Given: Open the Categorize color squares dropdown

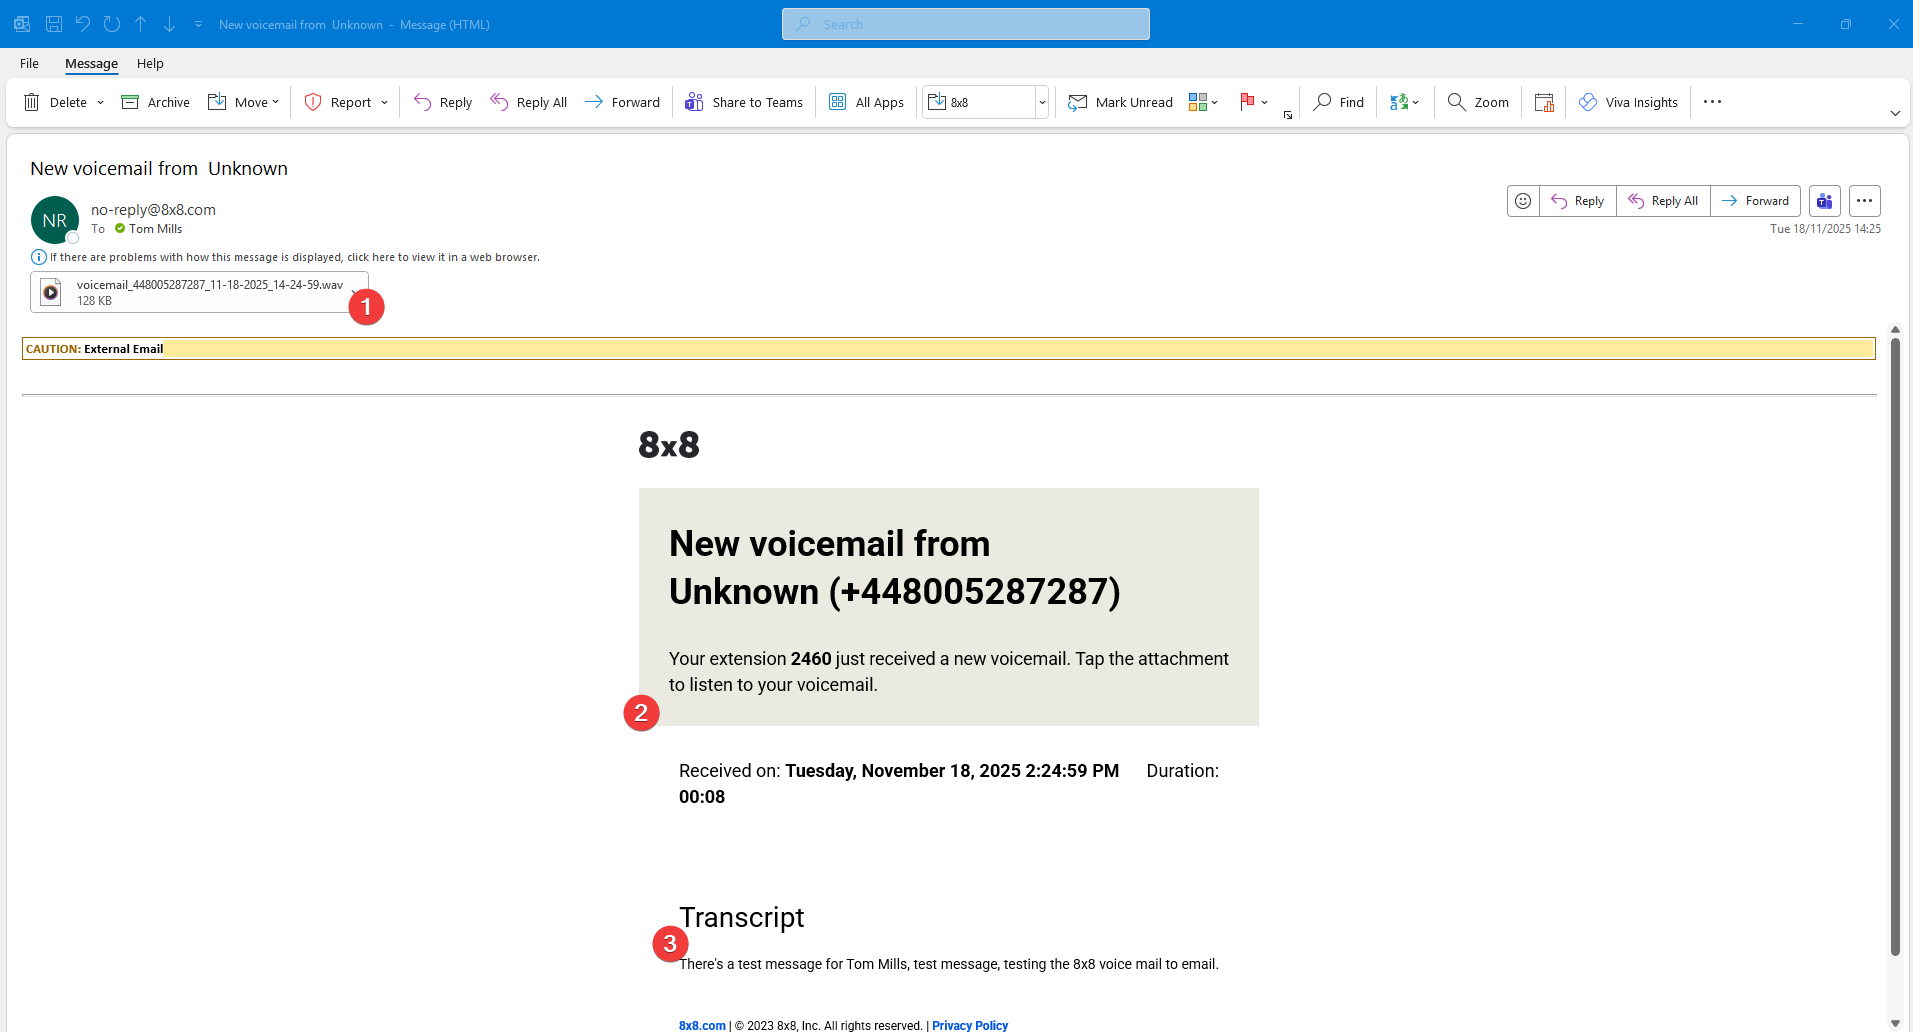Looking at the screenshot, I should (1203, 102).
